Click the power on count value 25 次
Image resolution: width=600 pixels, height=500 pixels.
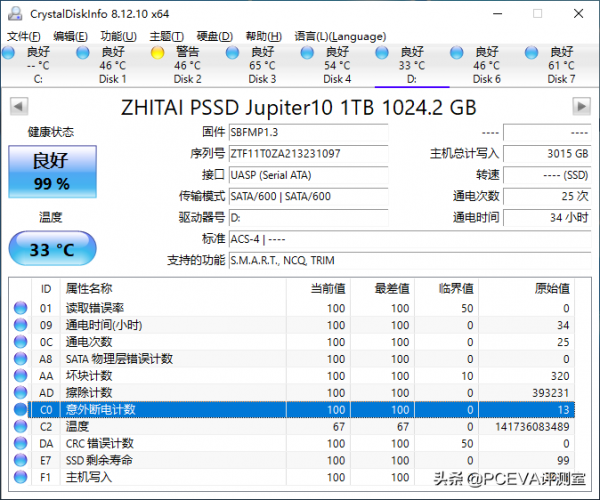[547, 197]
